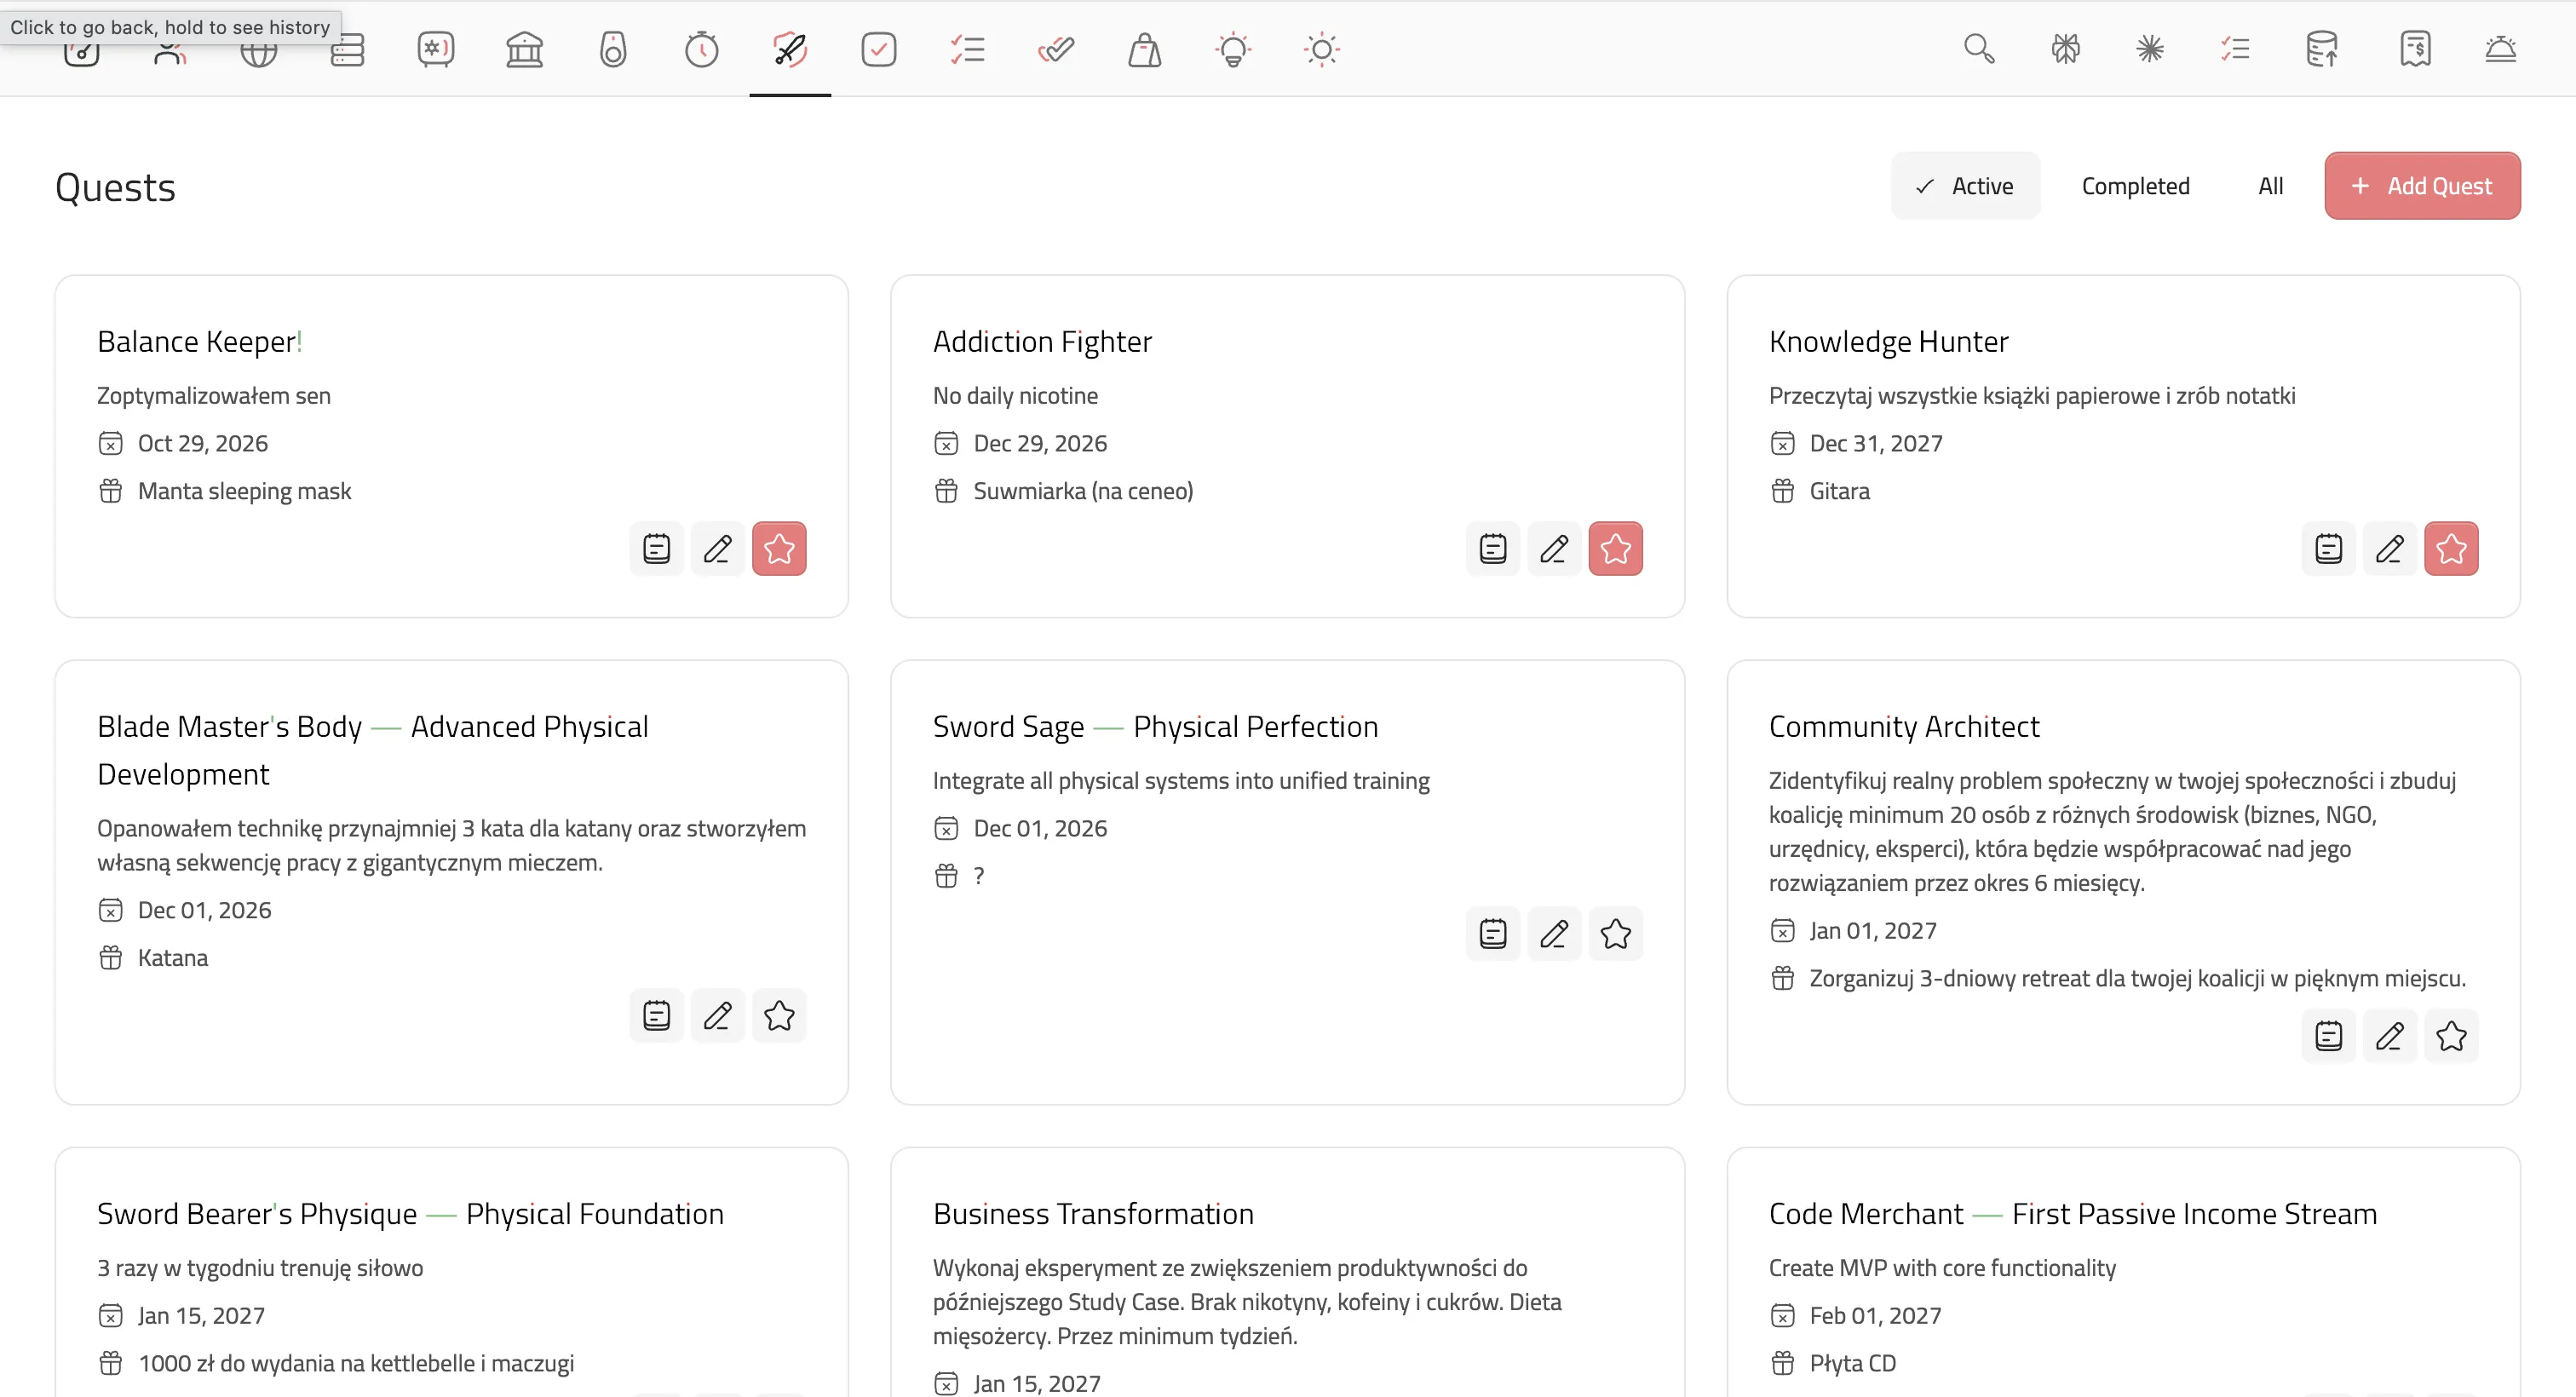
Task: Select the All quests filter
Action: pyautogui.click(x=2270, y=186)
